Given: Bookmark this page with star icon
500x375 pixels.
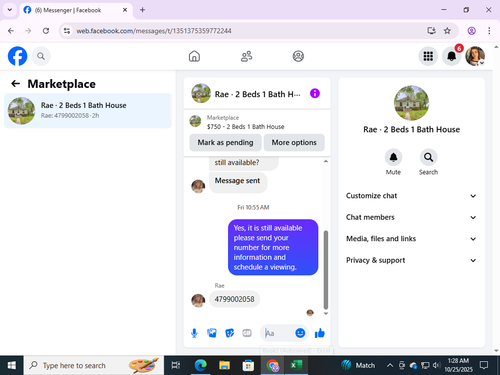Looking at the screenshot, I should (447, 31).
